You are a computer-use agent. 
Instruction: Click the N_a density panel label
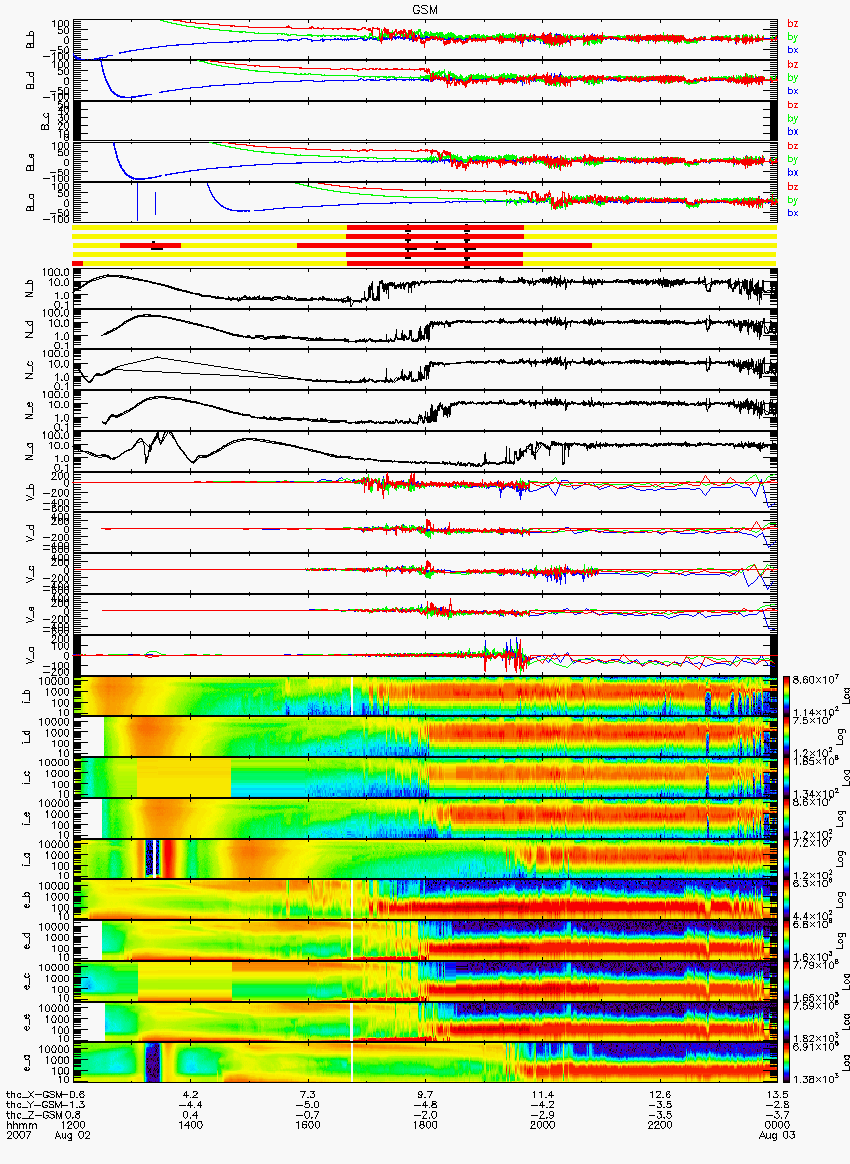[x=30, y=451]
